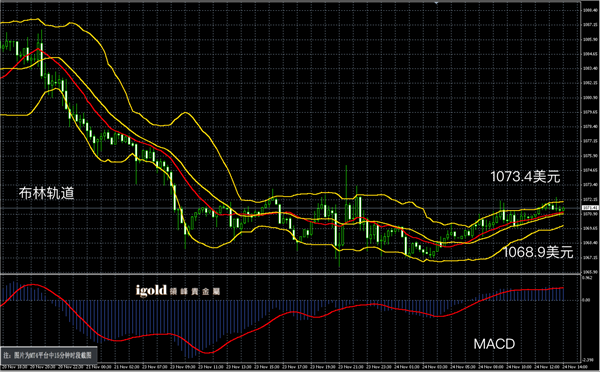
Task: Click the igold logo watermark
Action: click(x=151, y=290)
